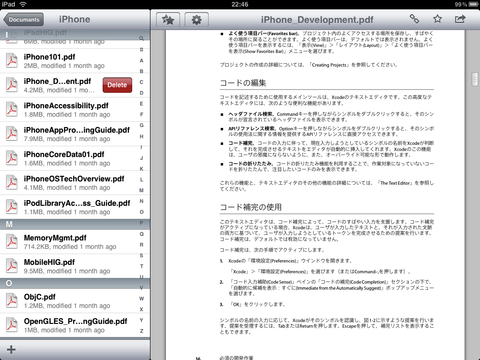Screen dimensions: 480x360
Task: Tap the page scroll thumb handle
Action: 475,80
